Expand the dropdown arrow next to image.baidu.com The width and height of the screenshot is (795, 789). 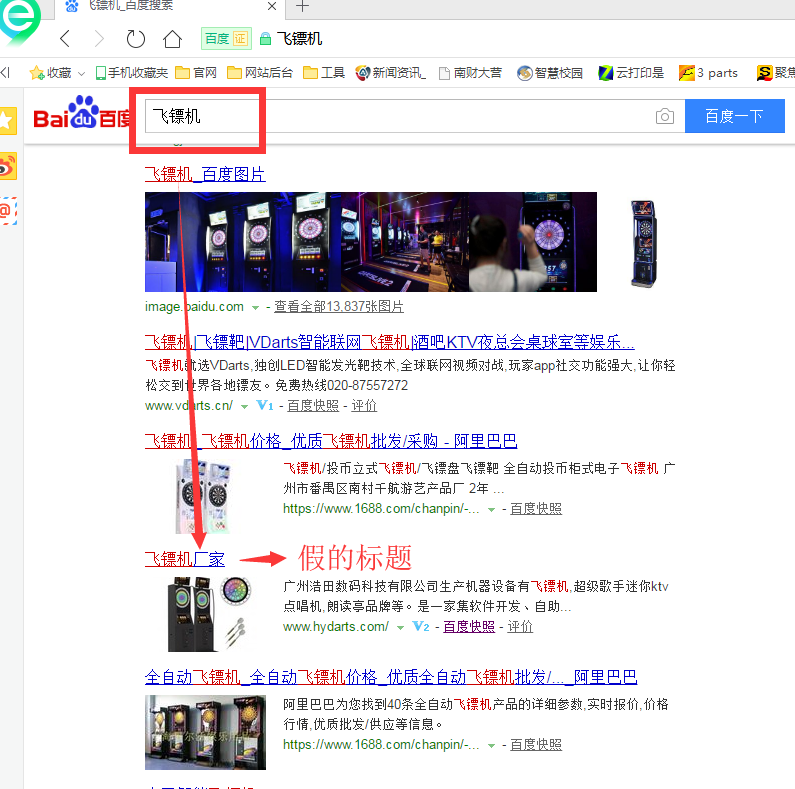[256, 308]
